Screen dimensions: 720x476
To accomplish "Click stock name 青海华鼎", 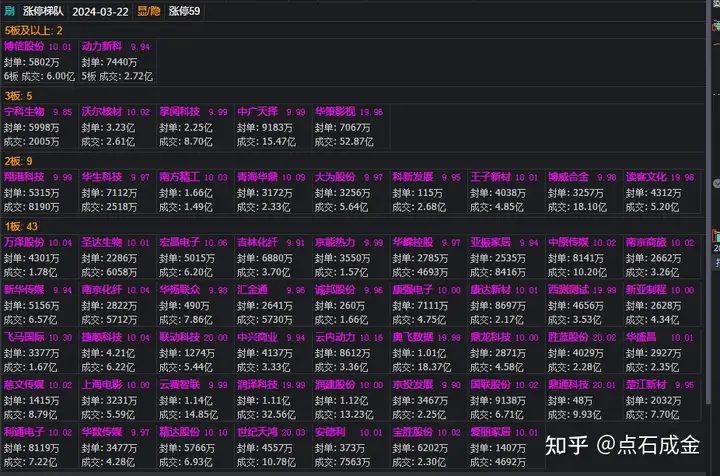I will pyautogui.click(x=257, y=177).
